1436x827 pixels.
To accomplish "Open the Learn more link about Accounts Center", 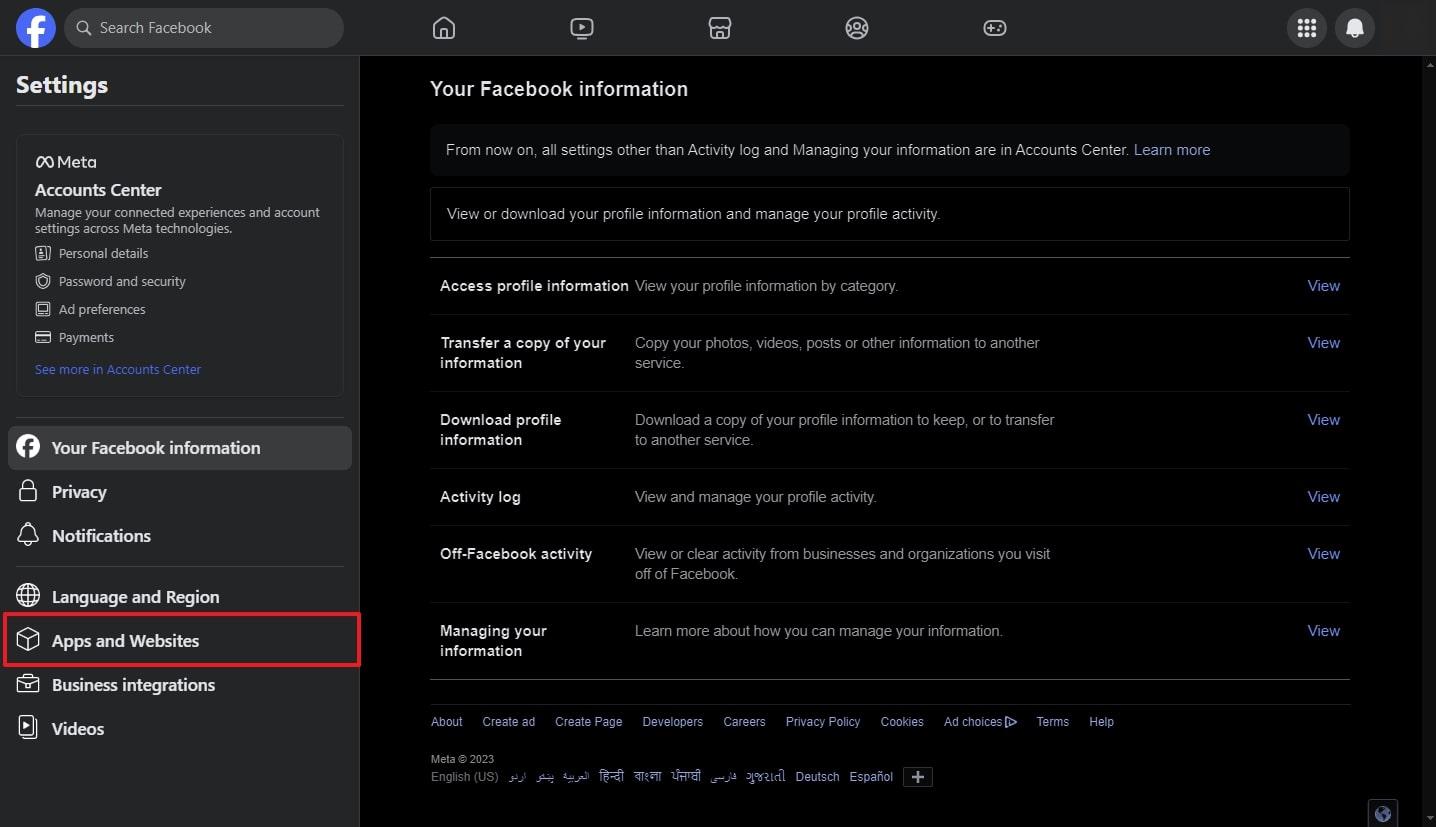I will 1171,149.
